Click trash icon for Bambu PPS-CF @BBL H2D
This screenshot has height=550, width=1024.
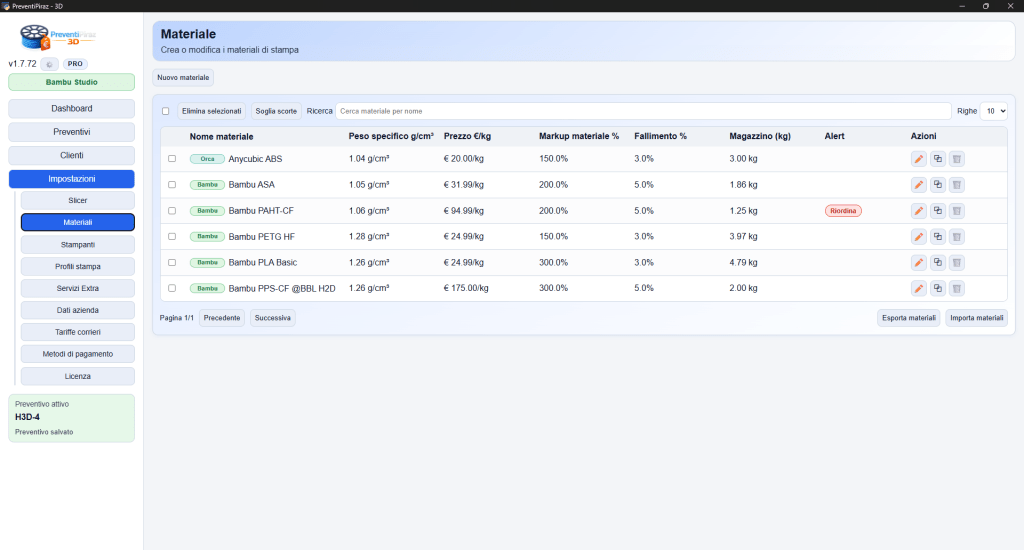(956, 289)
